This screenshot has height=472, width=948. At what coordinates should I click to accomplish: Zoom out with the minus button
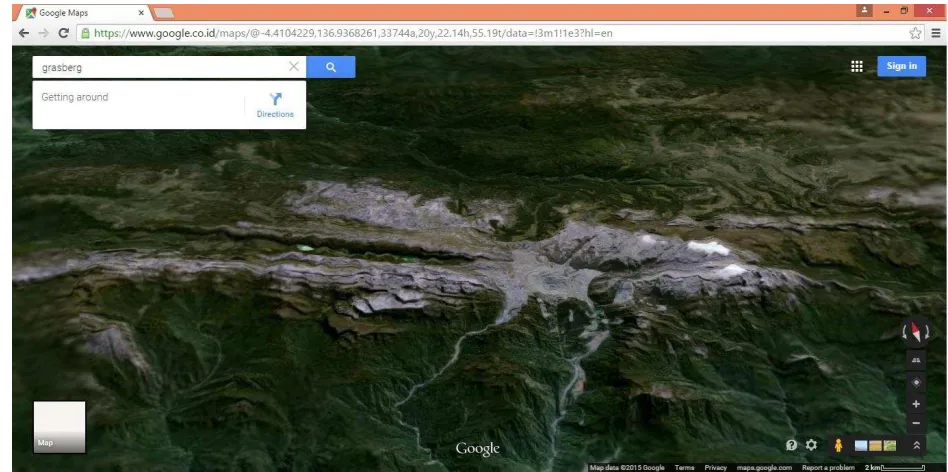[916, 423]
